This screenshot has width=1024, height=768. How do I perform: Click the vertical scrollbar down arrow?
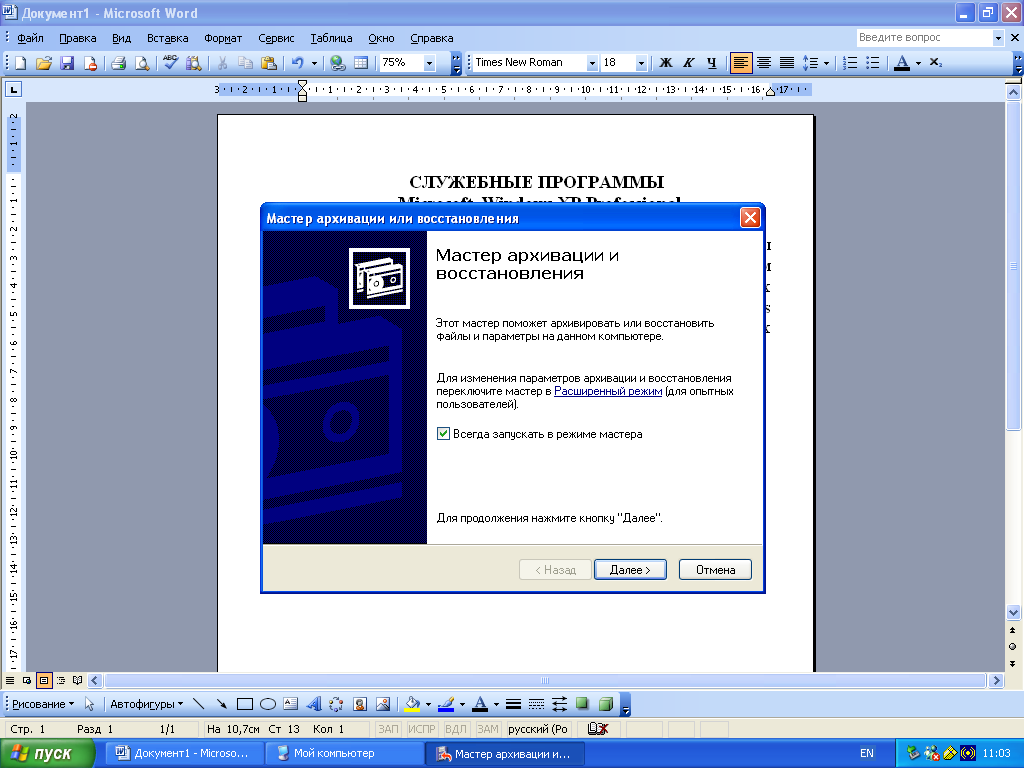[x=1013, y=613]
